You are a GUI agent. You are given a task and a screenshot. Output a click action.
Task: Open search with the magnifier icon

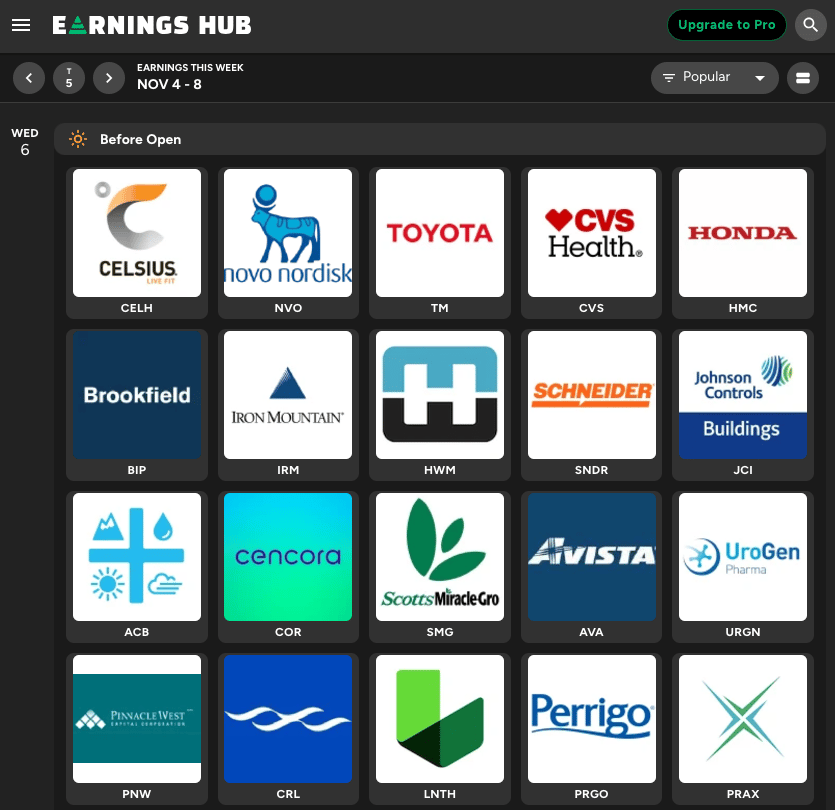810,25
